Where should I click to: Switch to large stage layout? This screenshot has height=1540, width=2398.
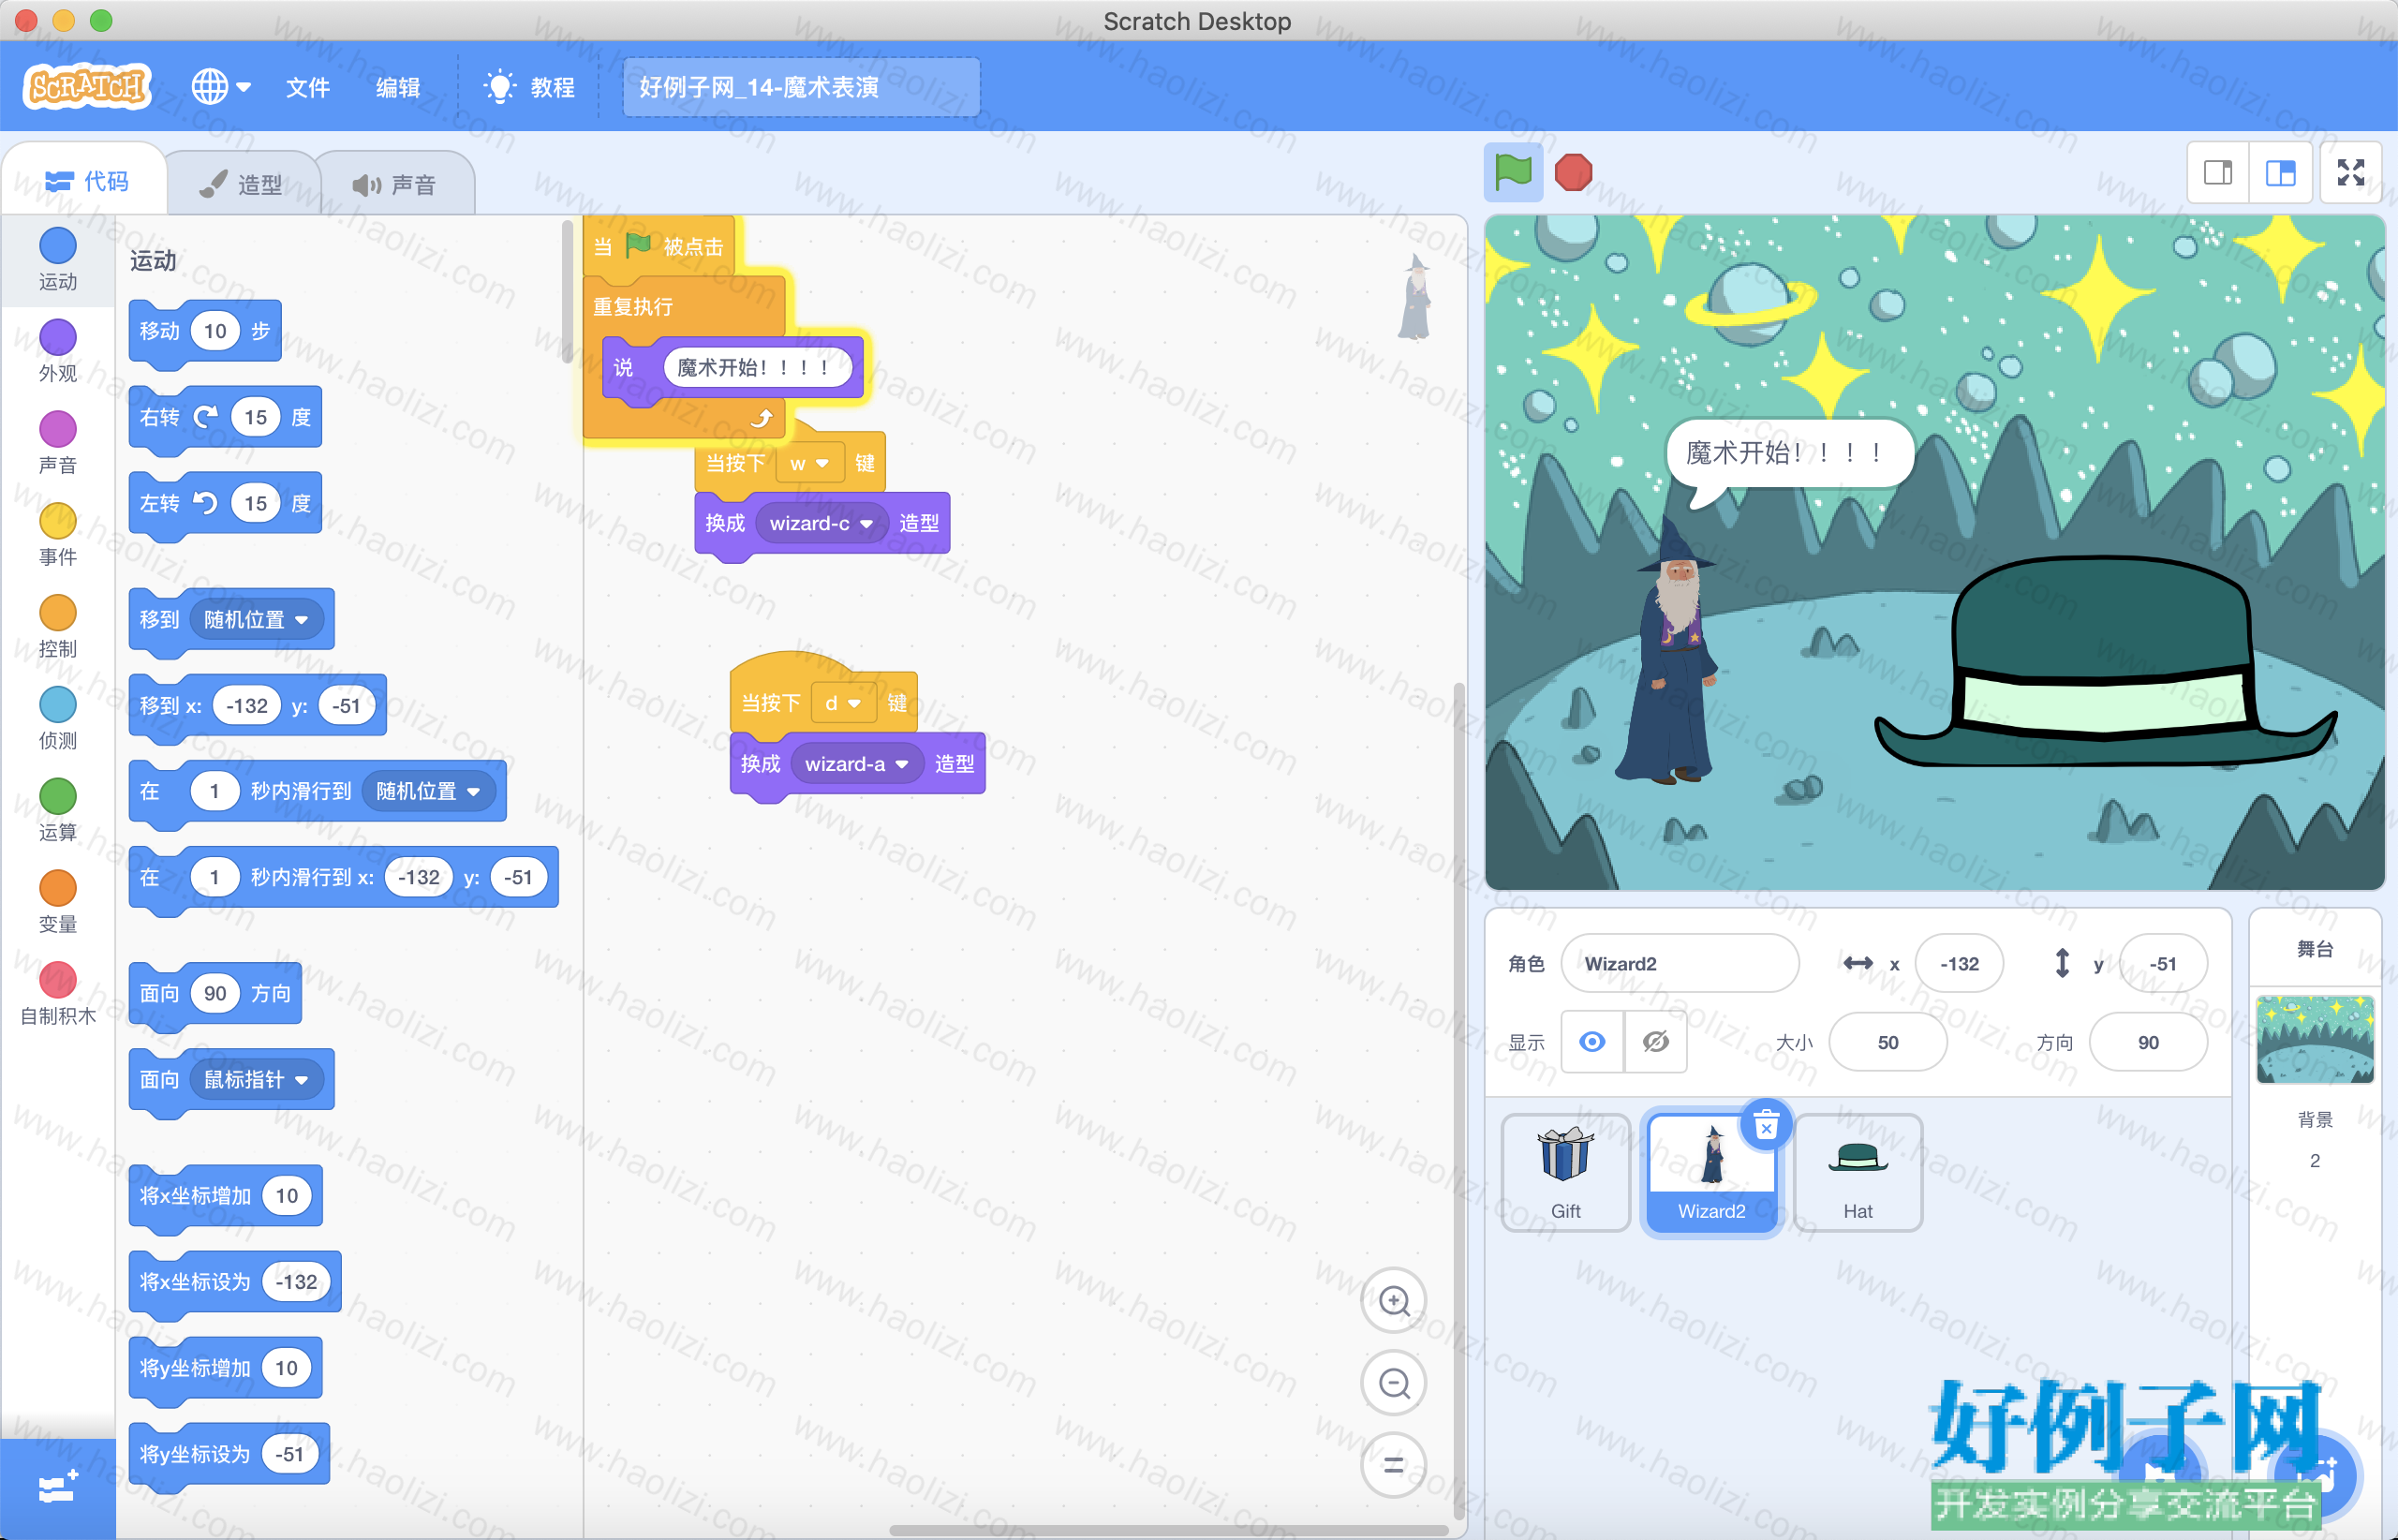pos(2281,173)
